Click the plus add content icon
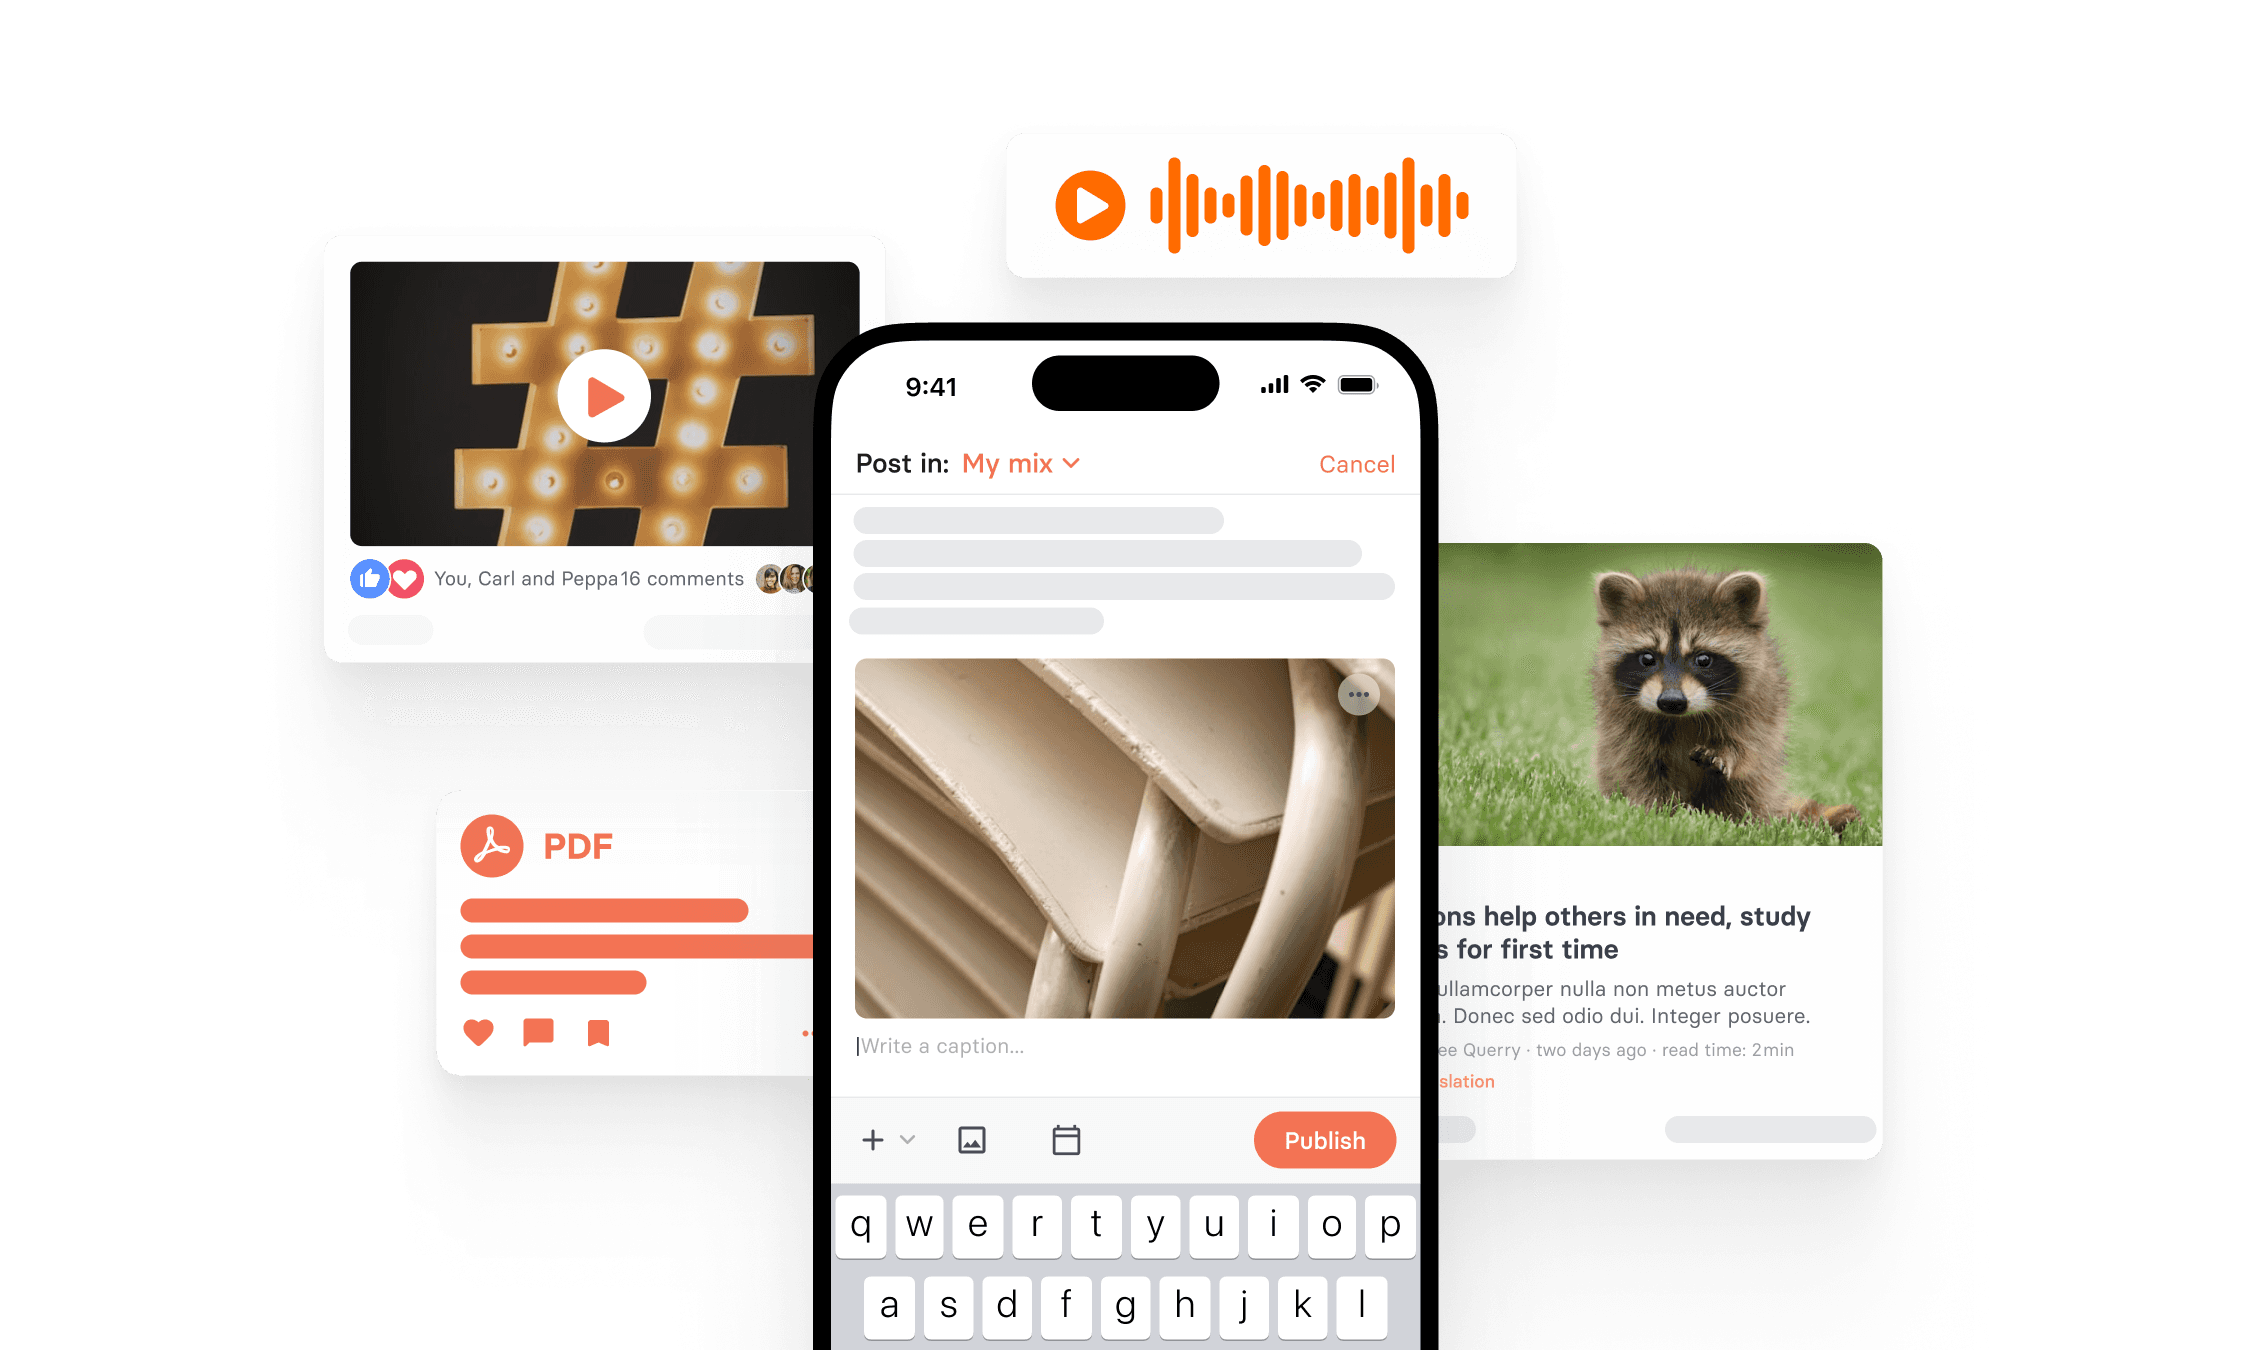 [x=876, y=1141]
